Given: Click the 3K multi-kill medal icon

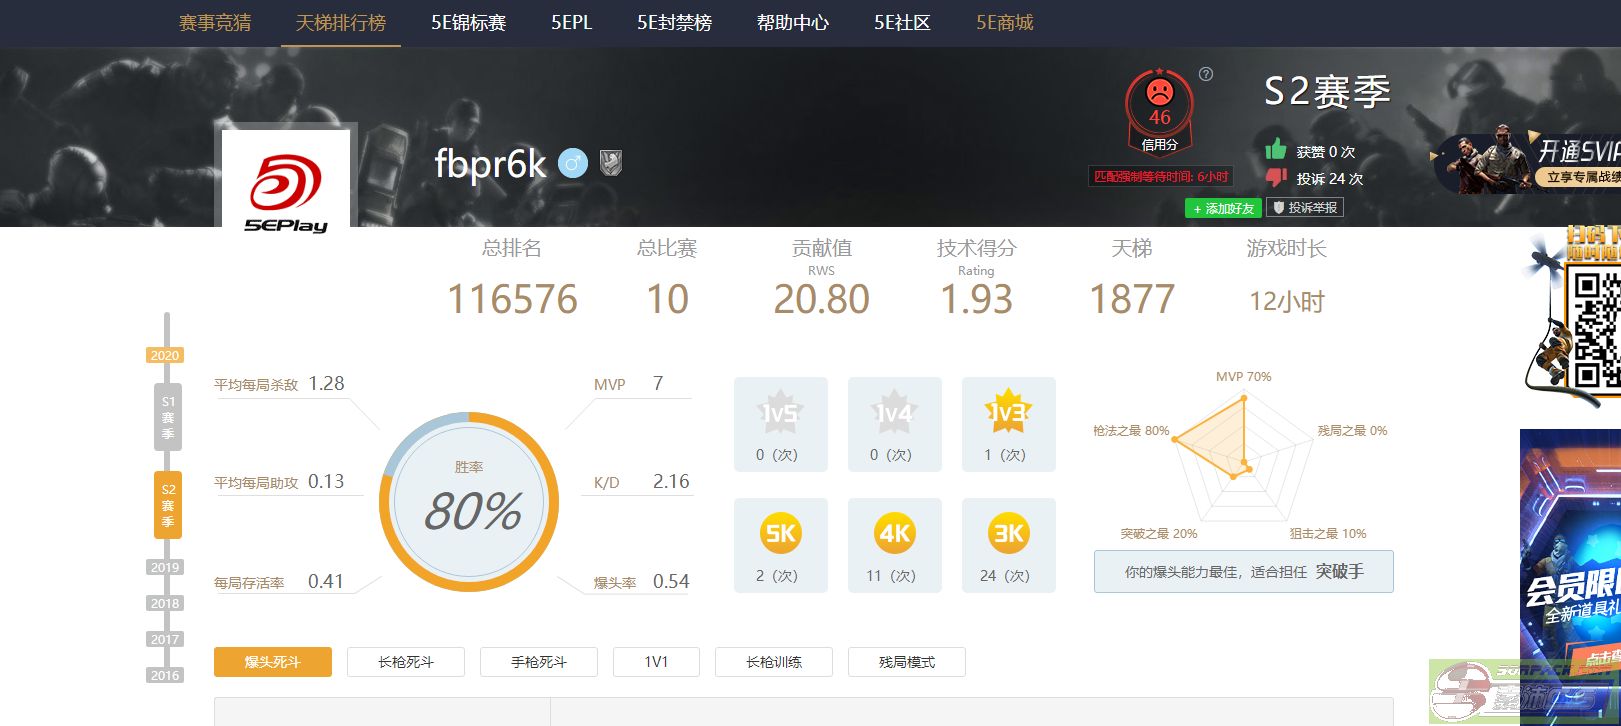Looking at the screenshot, I should click(x=1008, y=534).
